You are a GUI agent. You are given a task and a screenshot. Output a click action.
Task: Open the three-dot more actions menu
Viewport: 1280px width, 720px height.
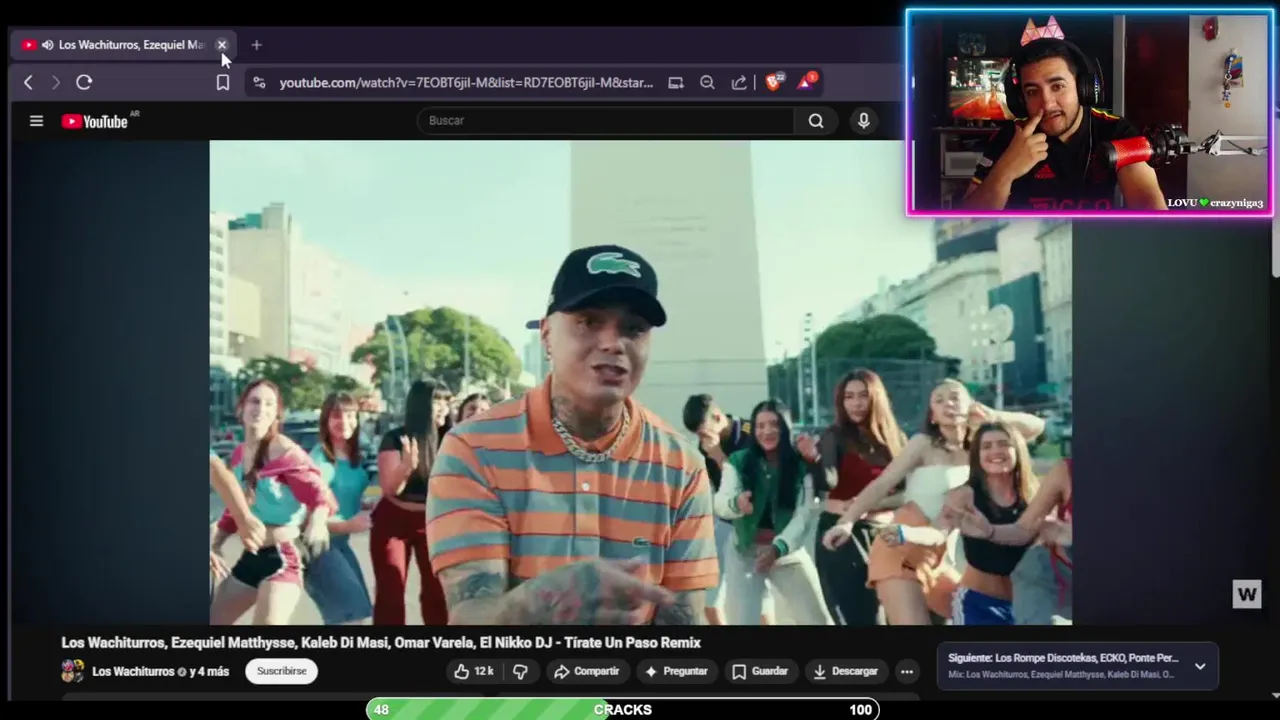coord(907,672)
